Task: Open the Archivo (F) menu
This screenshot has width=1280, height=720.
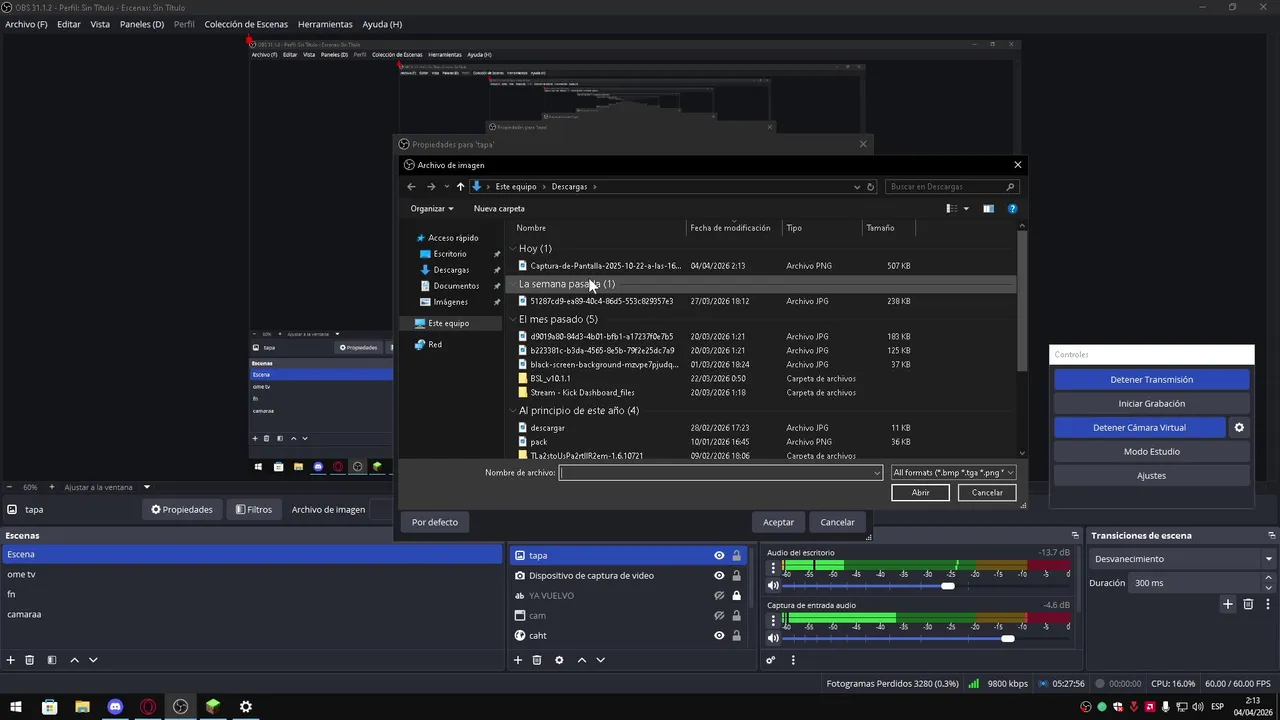Action: pyautogui.click(x=26, y=24)
